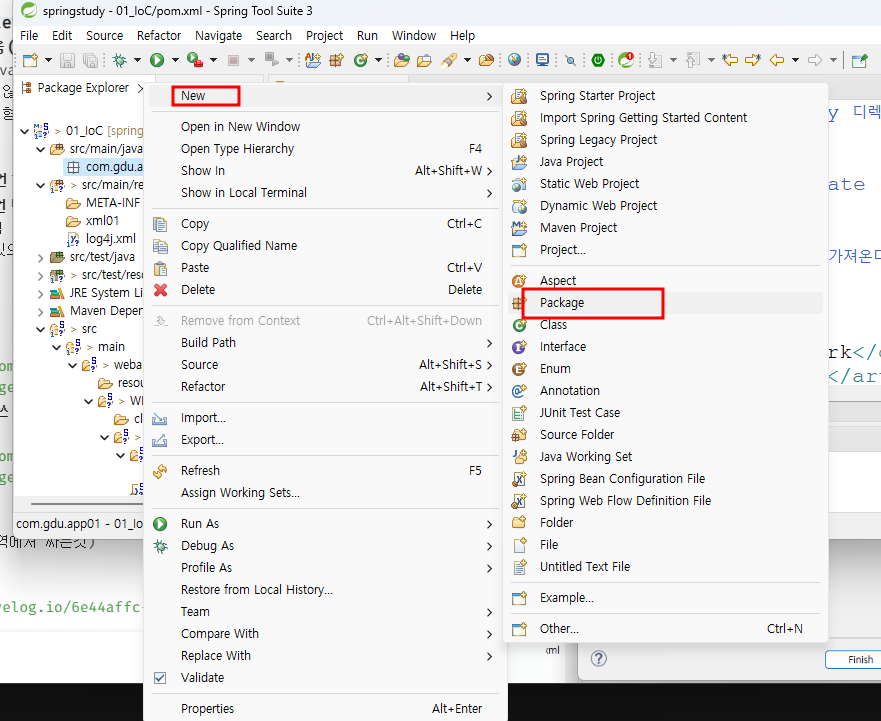Click the purple Interface icon in submenu
This screenshot has height=721, width=881.
tap(519, 347)
